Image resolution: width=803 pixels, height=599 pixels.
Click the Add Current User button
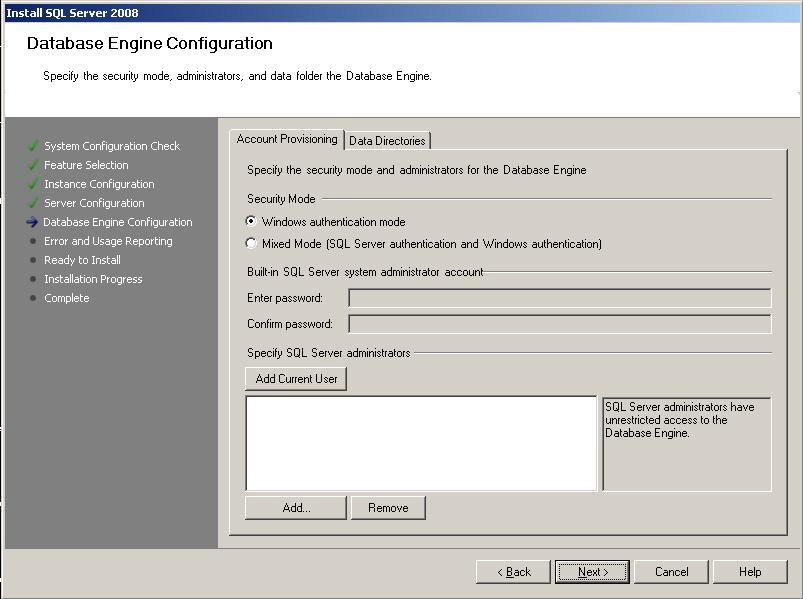tap(296, 379)
